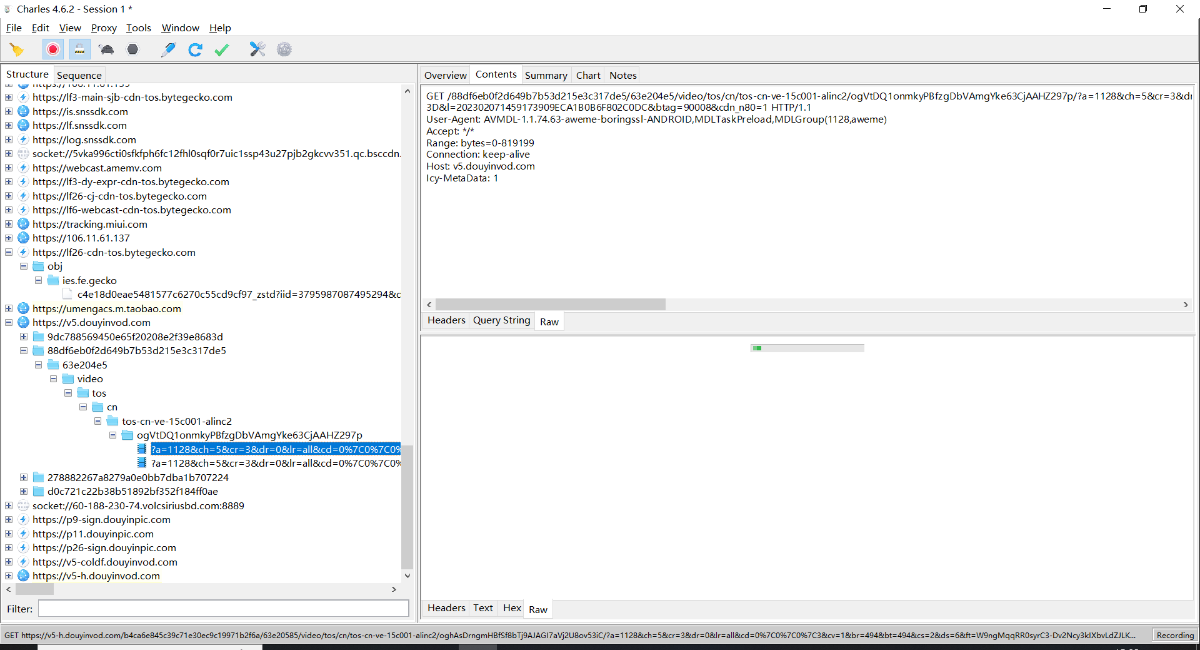The height and width of the screenshot is (650, 1200).
Task: Select the ies.fe.gecko folder
Action: [x=89, y=281]
